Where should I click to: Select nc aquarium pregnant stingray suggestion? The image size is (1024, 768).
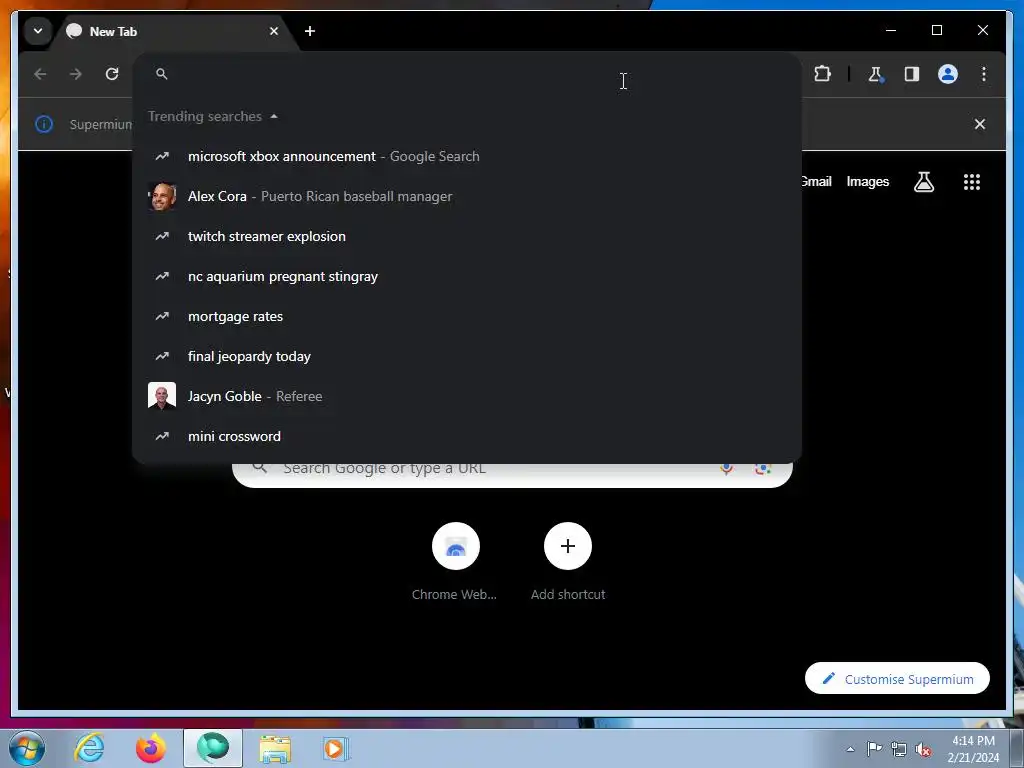click(x=467, y=276)
